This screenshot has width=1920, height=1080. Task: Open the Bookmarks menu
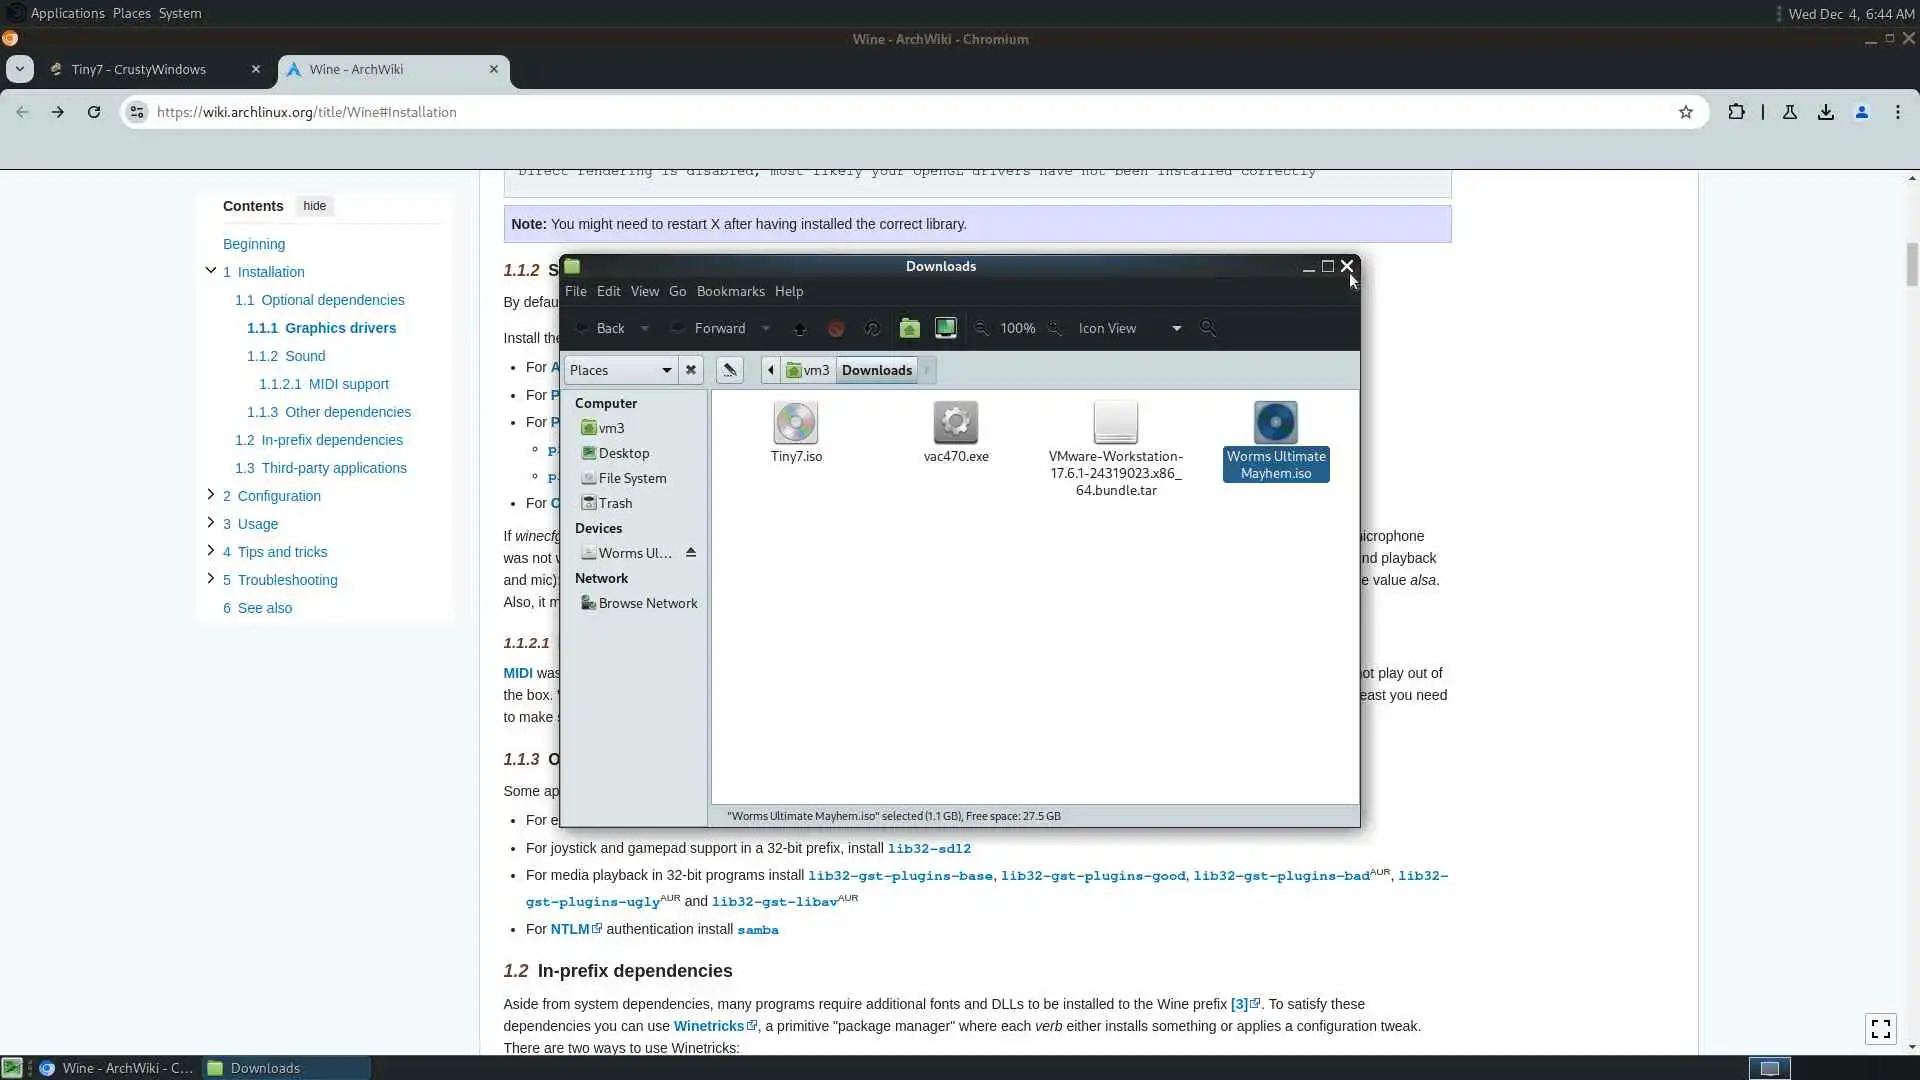click(x=730, y=291)
